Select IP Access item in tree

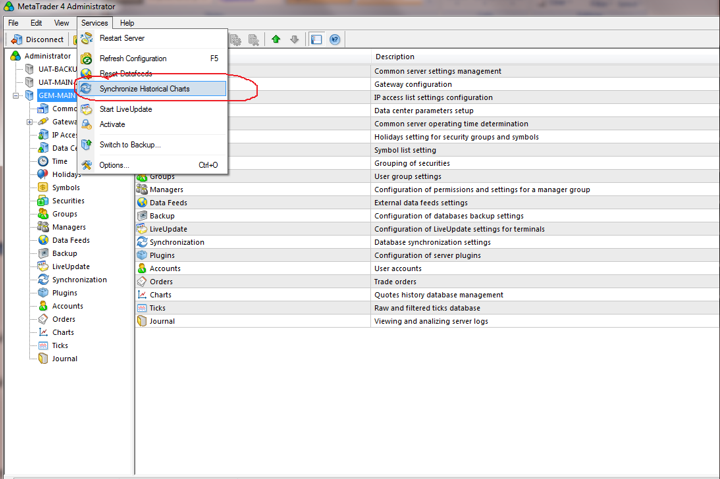pos(64,135)
